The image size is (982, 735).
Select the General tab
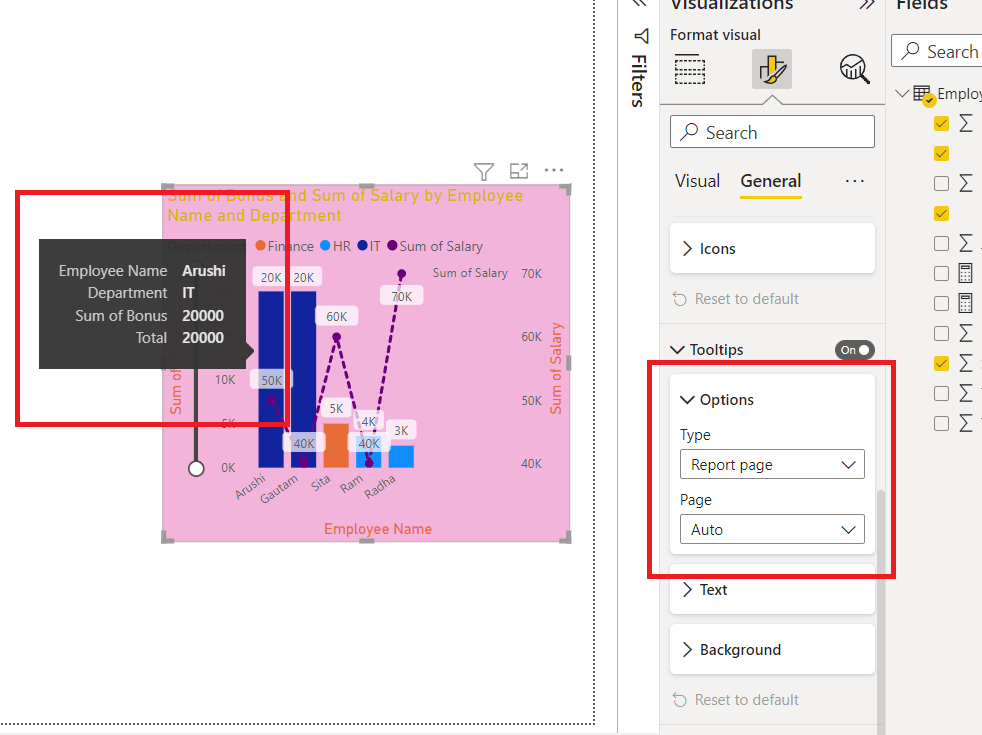coord(770,181)
